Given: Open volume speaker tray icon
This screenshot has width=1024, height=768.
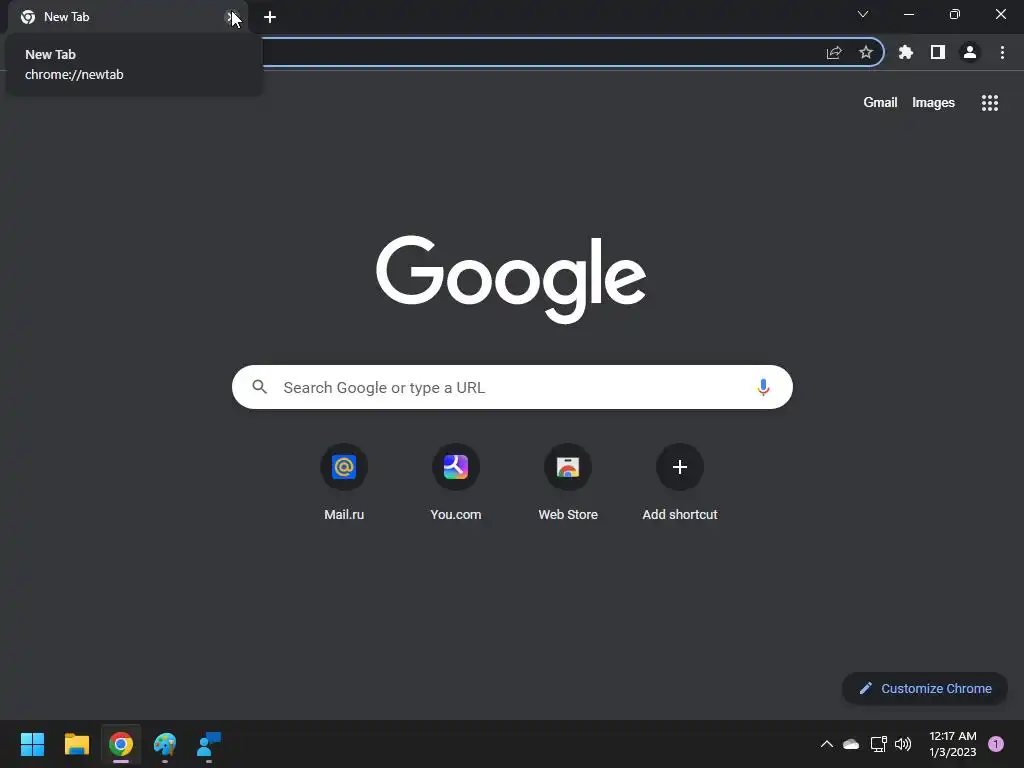Looking at the screenshot, I should 903,744.
